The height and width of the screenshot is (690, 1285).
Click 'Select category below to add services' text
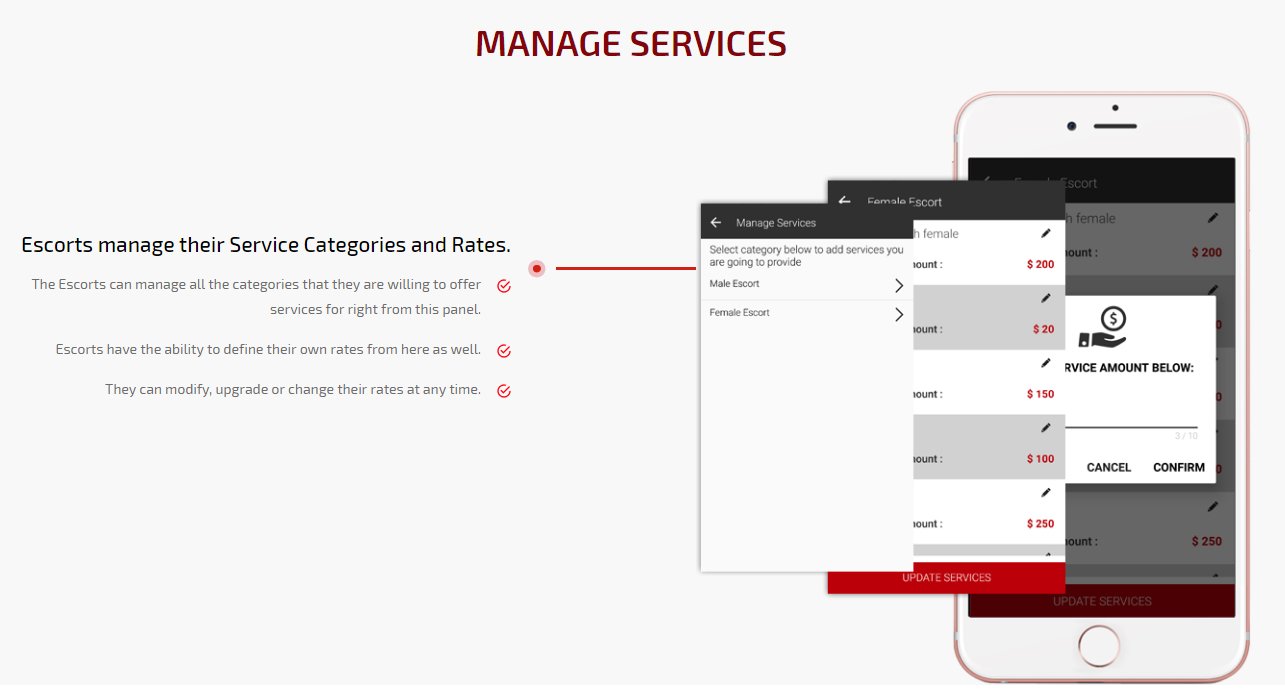coord(806,256)
